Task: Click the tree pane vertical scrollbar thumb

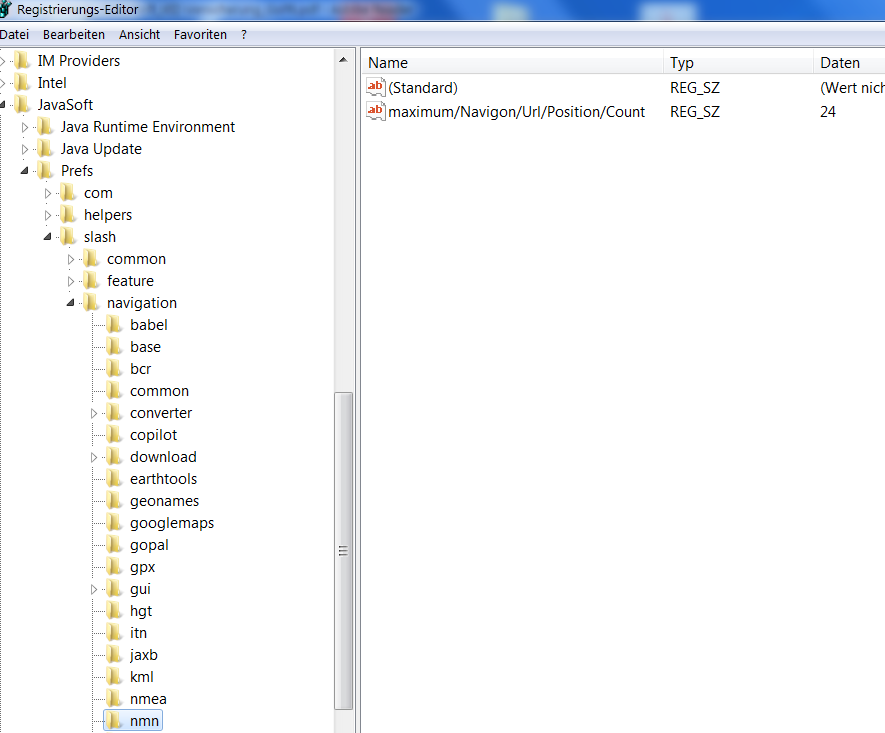Action: click(x=343, y=550)
